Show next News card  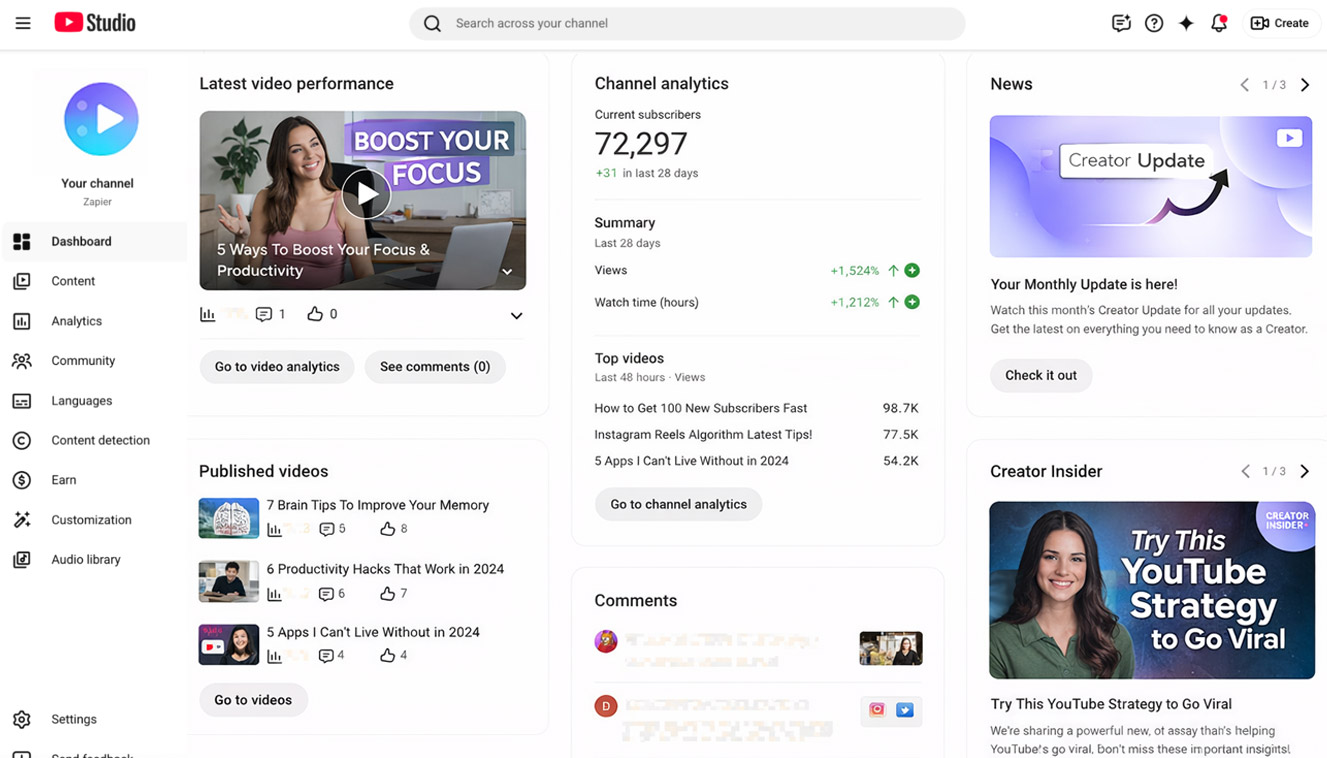[1305, 85]
